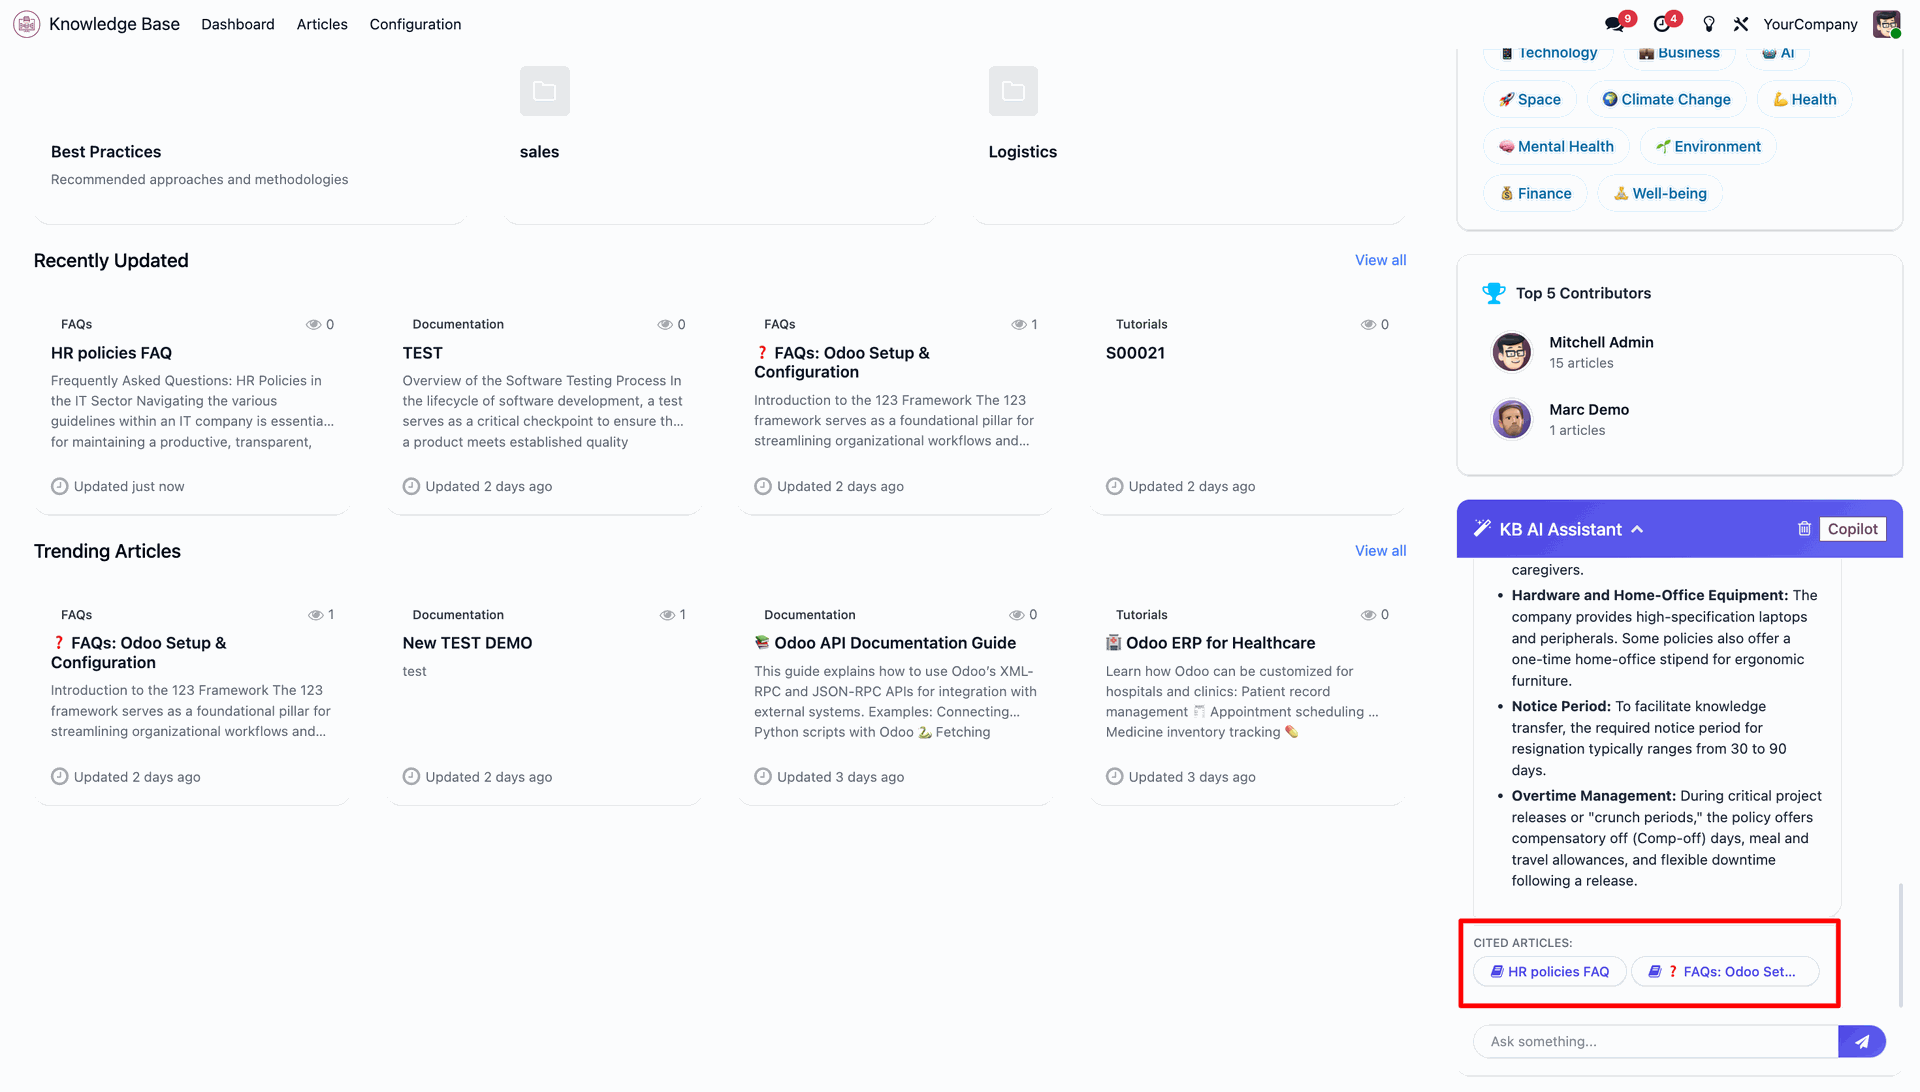This screenshot has height=1092, width=1920.
Task: Click the lightbulb icon in the top bar
Action: coord(1709,24)
